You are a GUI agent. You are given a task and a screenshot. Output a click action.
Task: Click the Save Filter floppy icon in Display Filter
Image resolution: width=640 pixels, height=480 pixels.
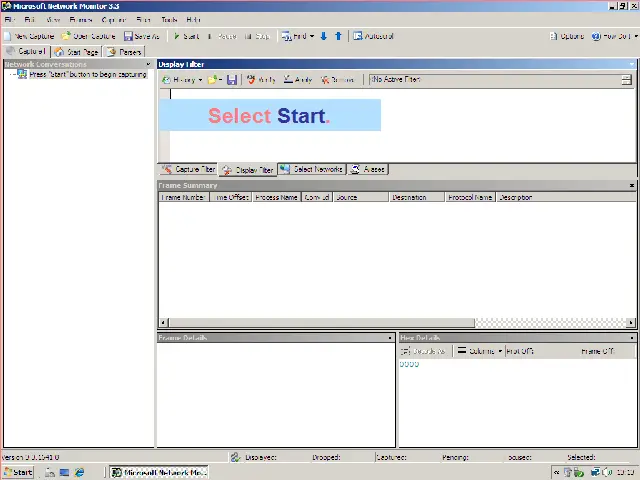pos(232,80)
